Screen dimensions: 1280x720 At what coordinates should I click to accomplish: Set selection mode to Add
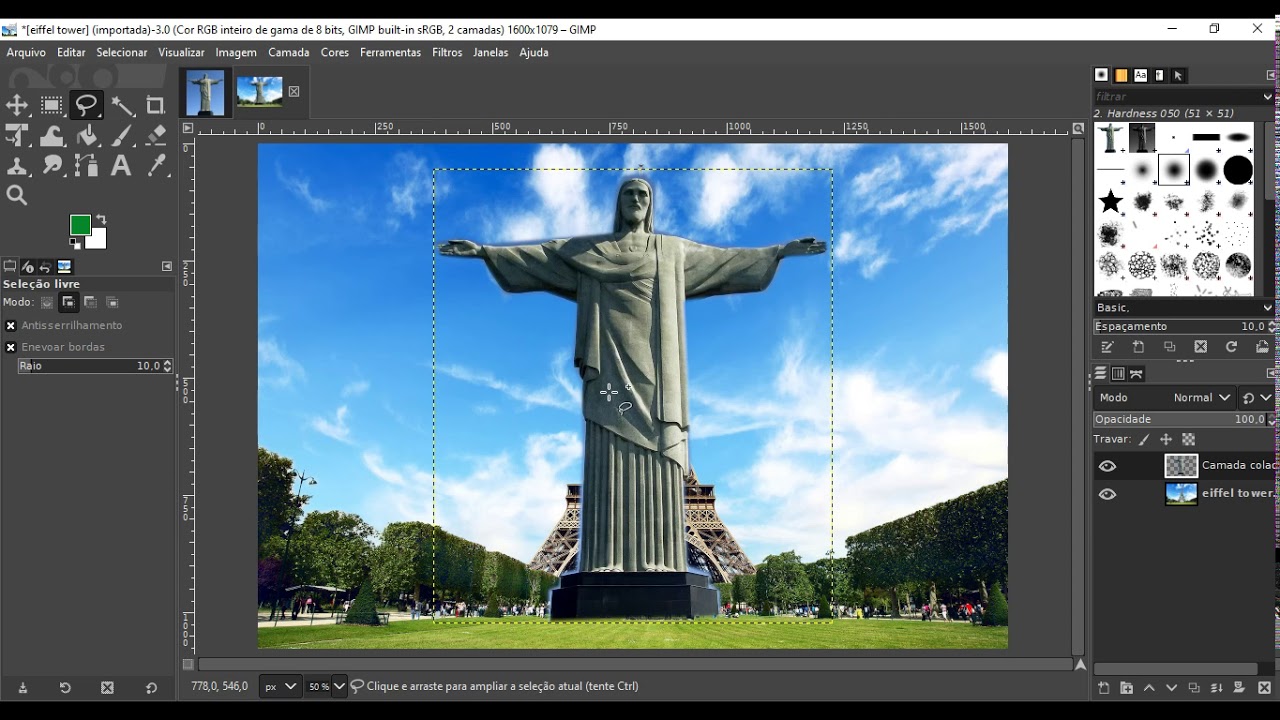point(68,302)
